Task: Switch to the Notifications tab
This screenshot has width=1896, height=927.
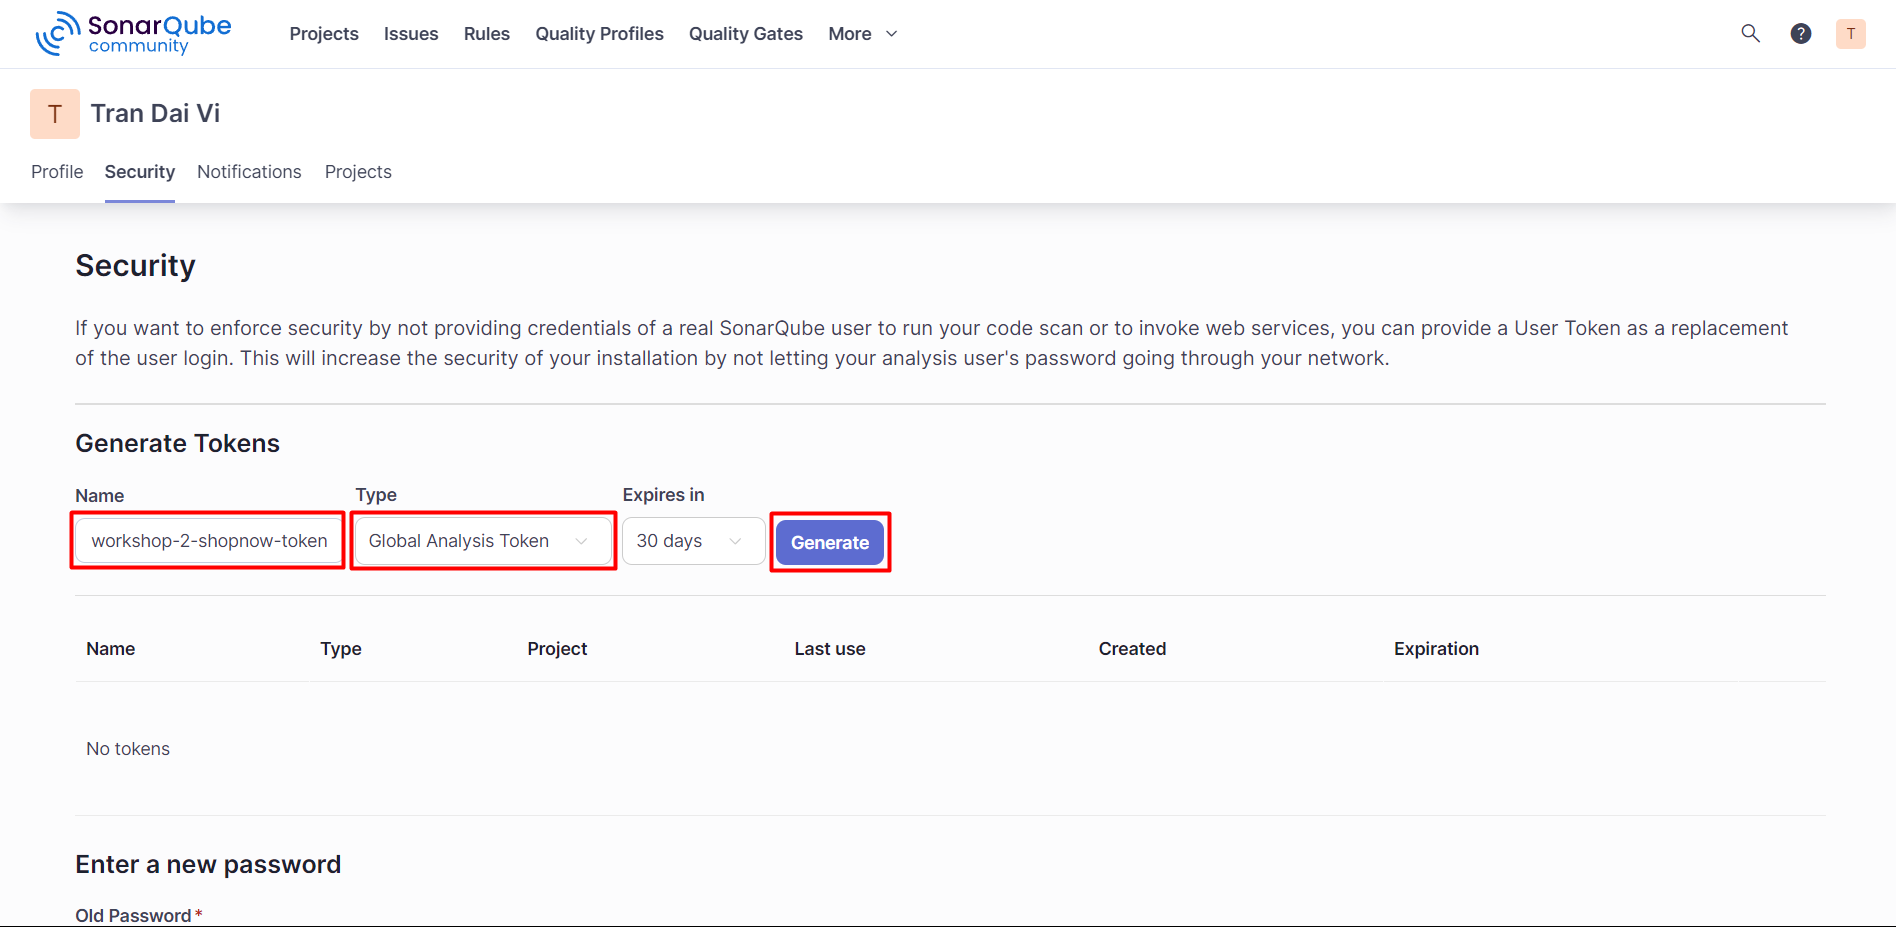Action: pos(248,171)
